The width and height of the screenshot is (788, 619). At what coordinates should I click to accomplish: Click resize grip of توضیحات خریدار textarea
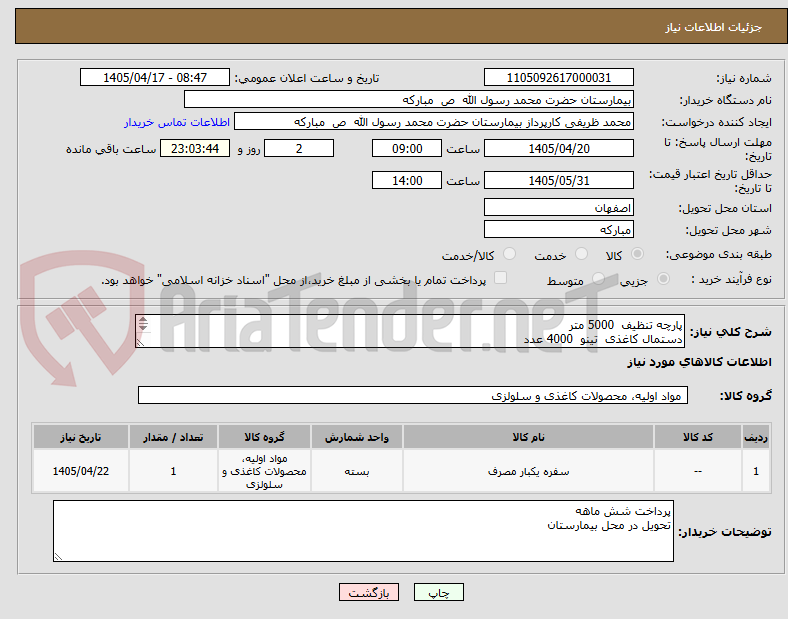click(58, 556)
